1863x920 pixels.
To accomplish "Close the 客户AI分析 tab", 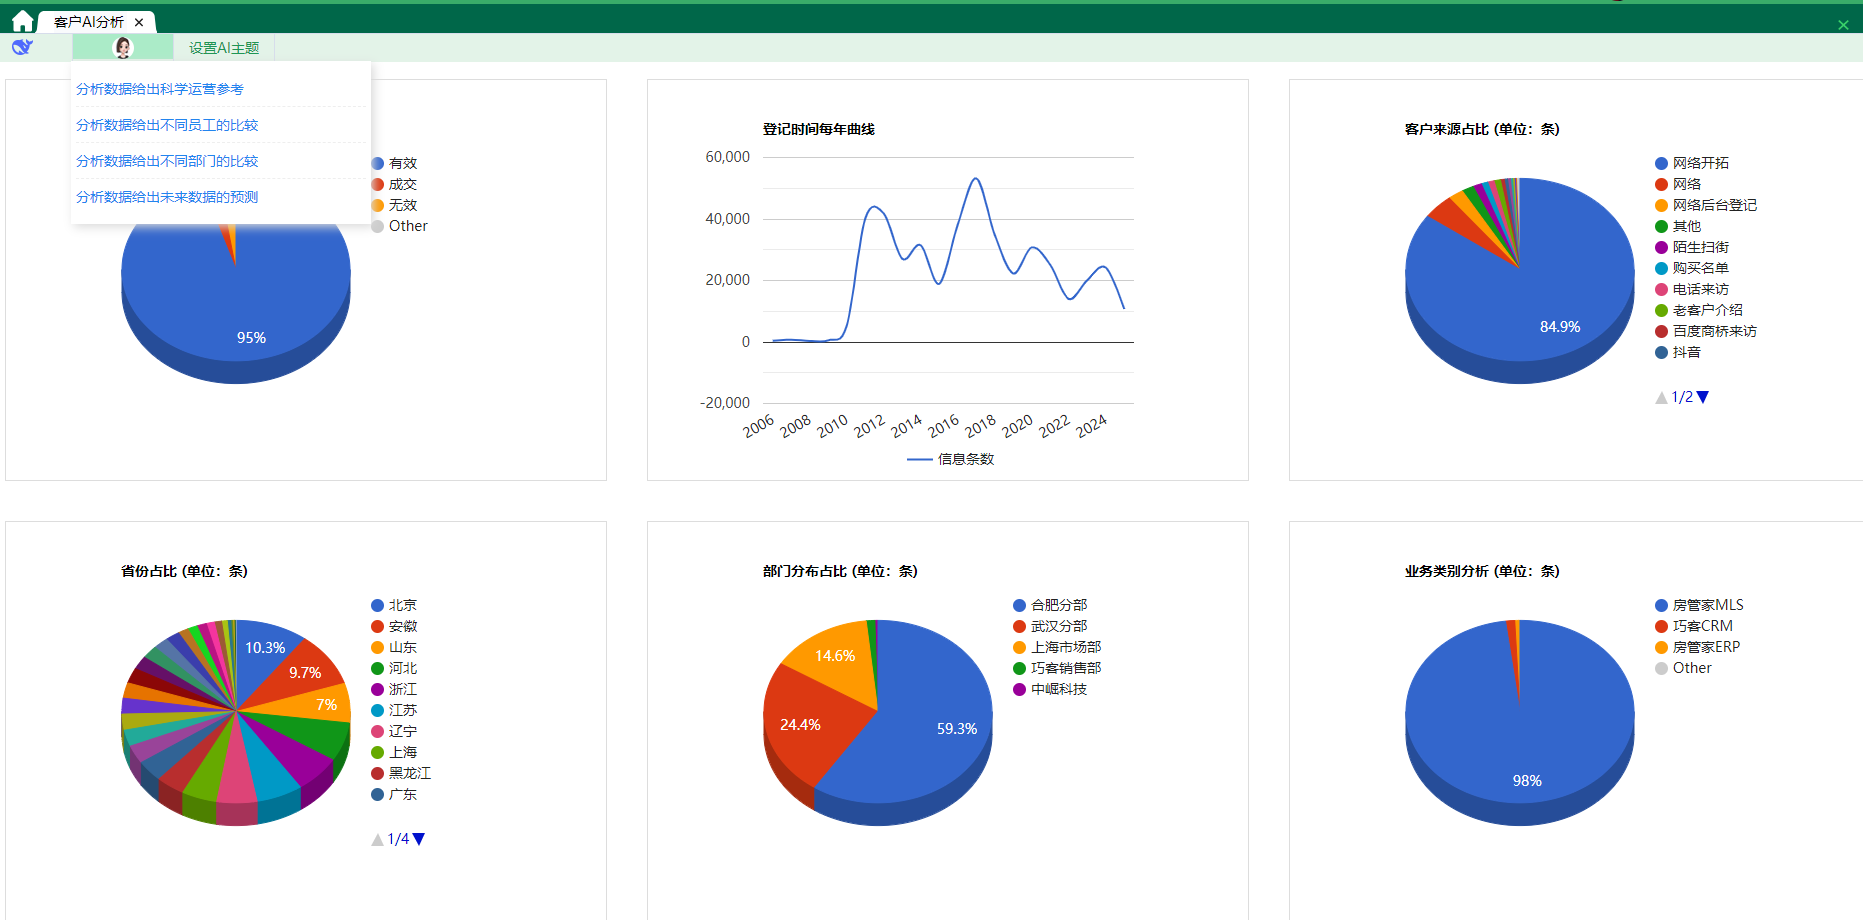I will pos(139,22).
